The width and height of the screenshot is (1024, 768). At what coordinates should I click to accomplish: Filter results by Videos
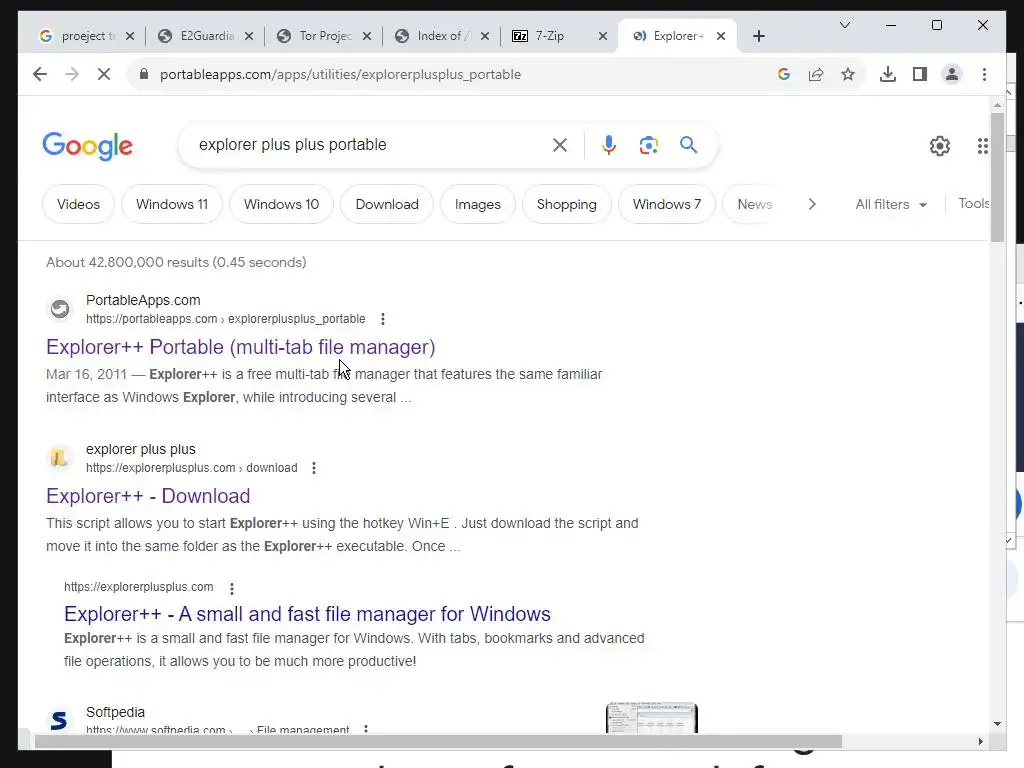[x=78, y=204]
